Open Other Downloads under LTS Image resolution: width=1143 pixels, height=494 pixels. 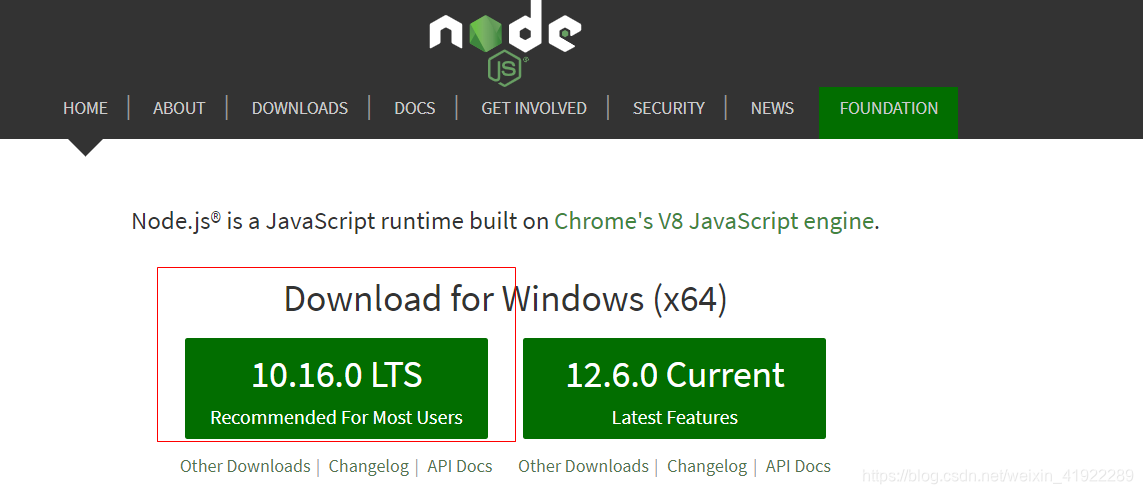(245, 466)
